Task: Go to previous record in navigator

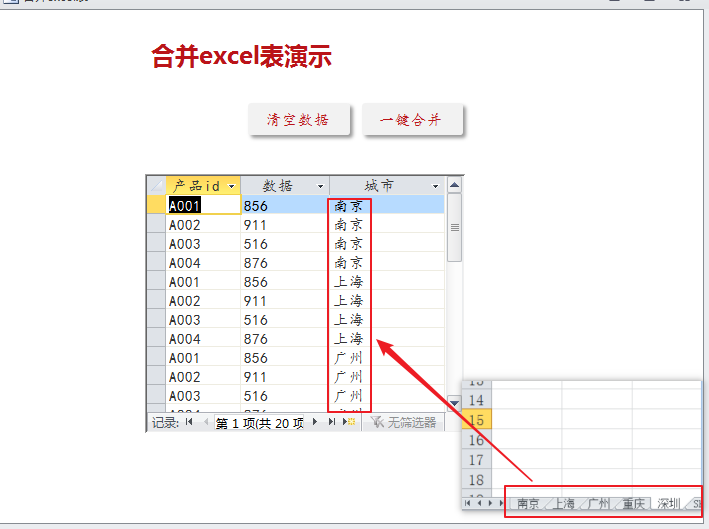Action: (x=206, y=422)
